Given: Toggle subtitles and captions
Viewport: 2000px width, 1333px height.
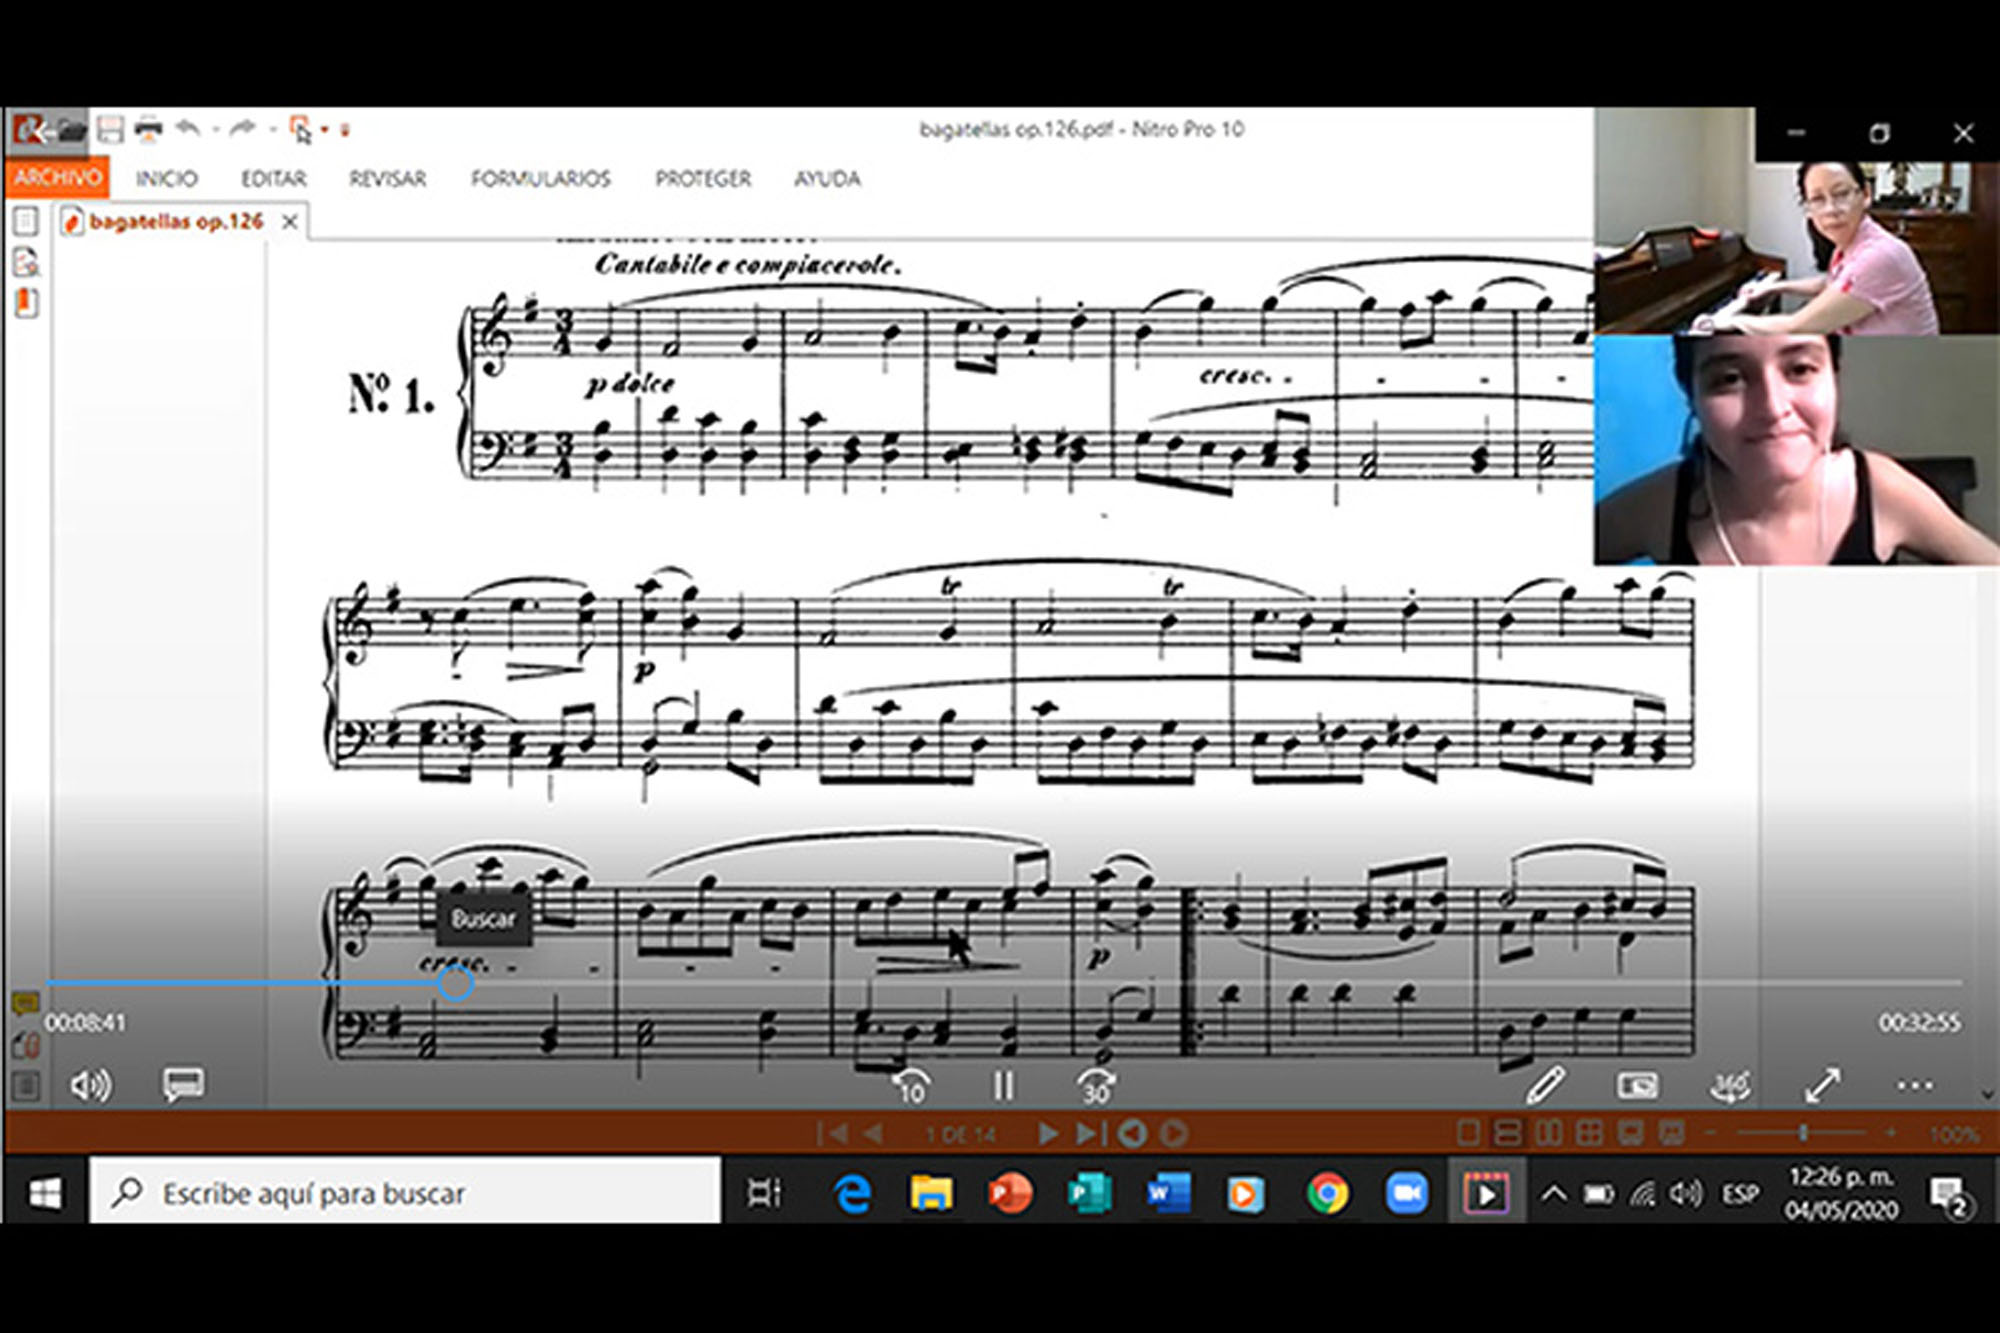Looking at the screenshot, I should point(183,1085).
